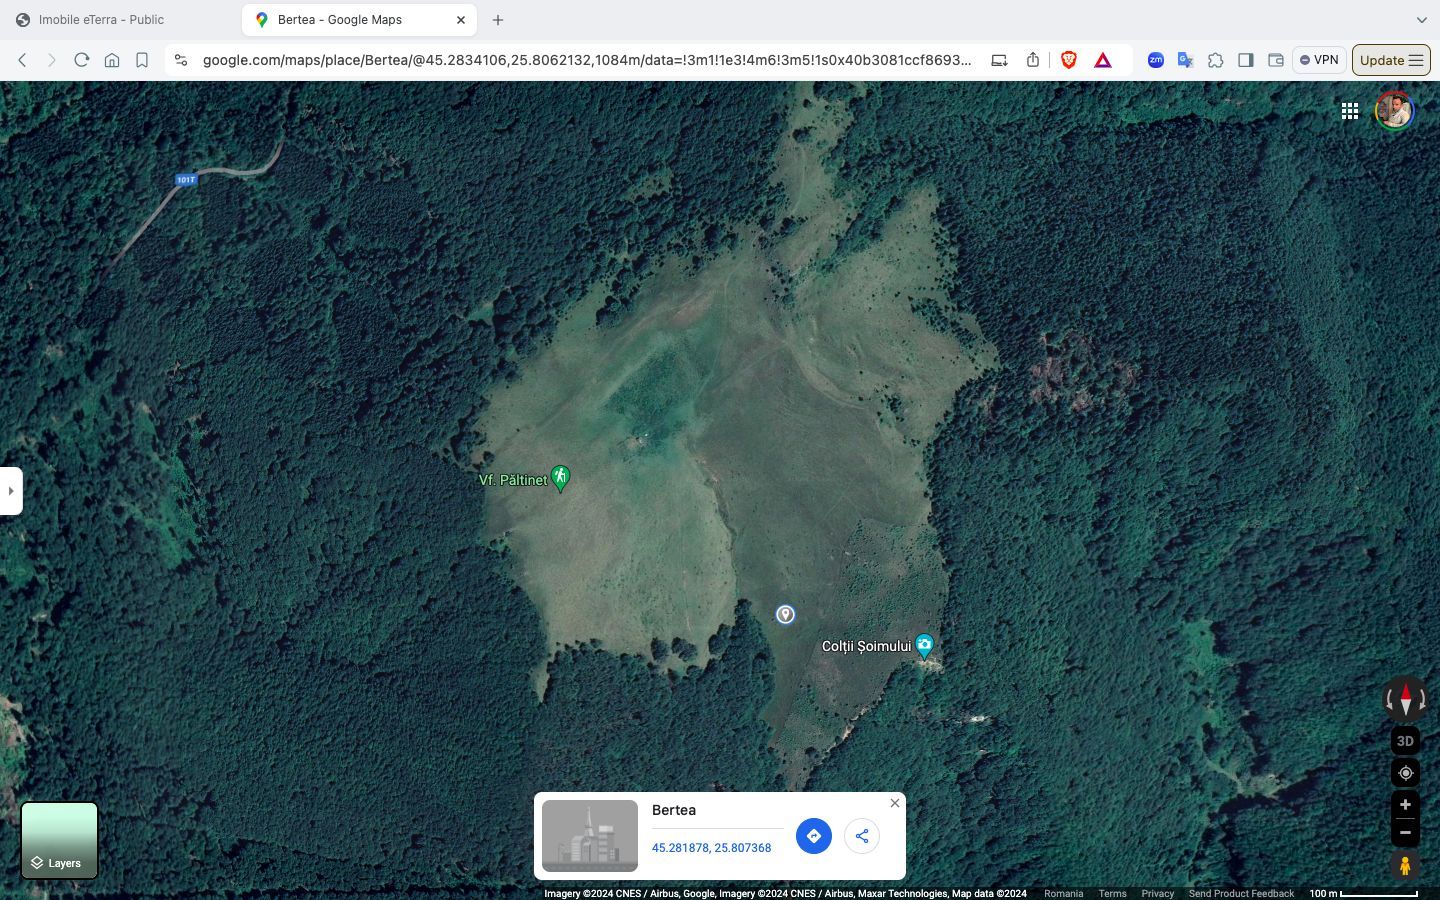Click the Show Your Location crosshair icon
The width and height of the screenshot is (1440, 900).
[1405, 773]
